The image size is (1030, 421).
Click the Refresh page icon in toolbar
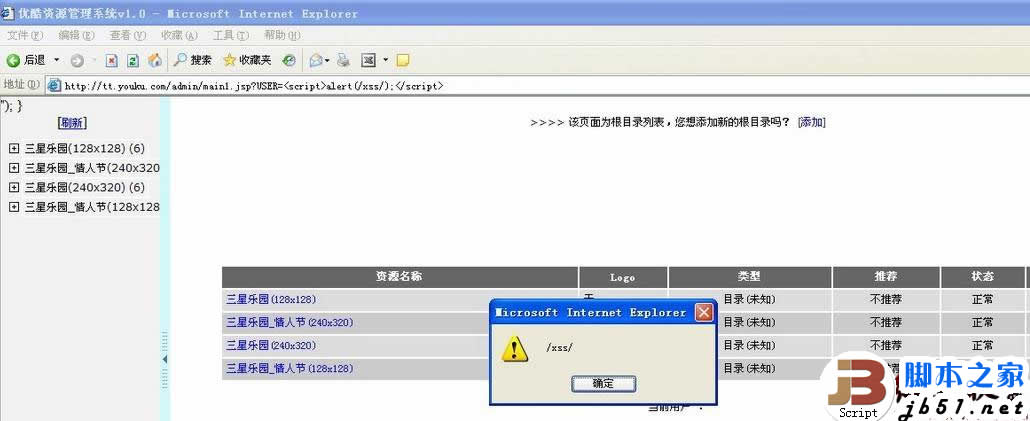pos(132,60)
